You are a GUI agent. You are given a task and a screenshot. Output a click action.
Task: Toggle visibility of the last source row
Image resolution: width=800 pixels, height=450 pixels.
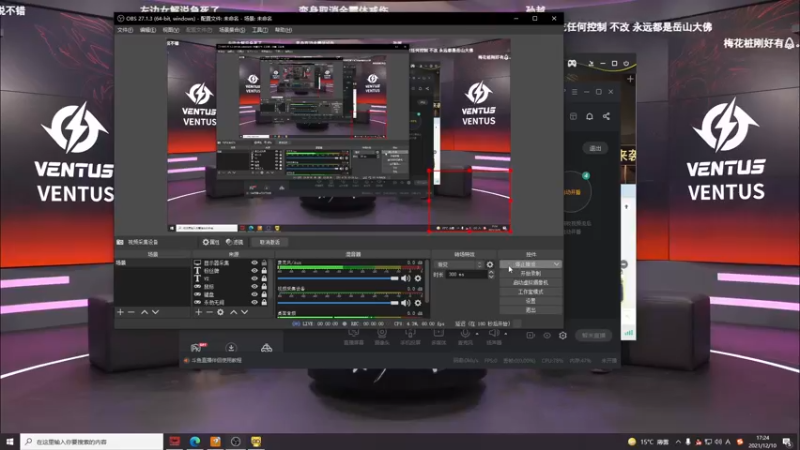[x=255, y=302]
